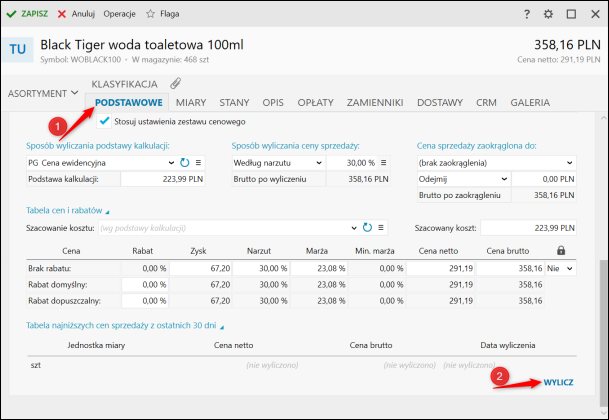Open the STANY tab

234,103
